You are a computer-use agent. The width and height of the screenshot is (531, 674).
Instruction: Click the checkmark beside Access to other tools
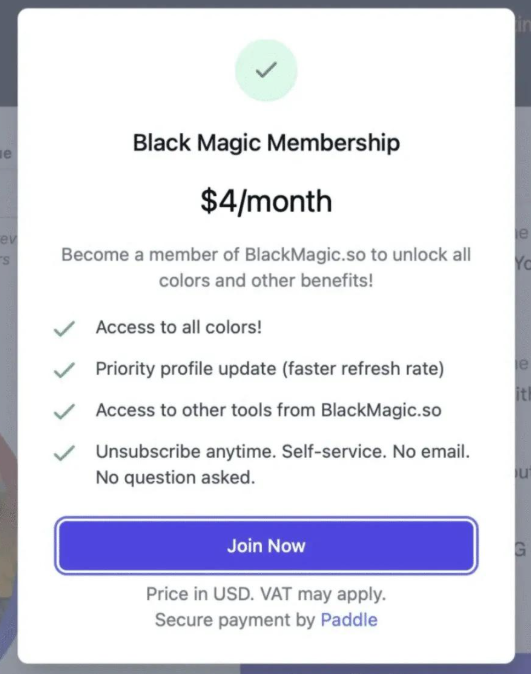64,411
